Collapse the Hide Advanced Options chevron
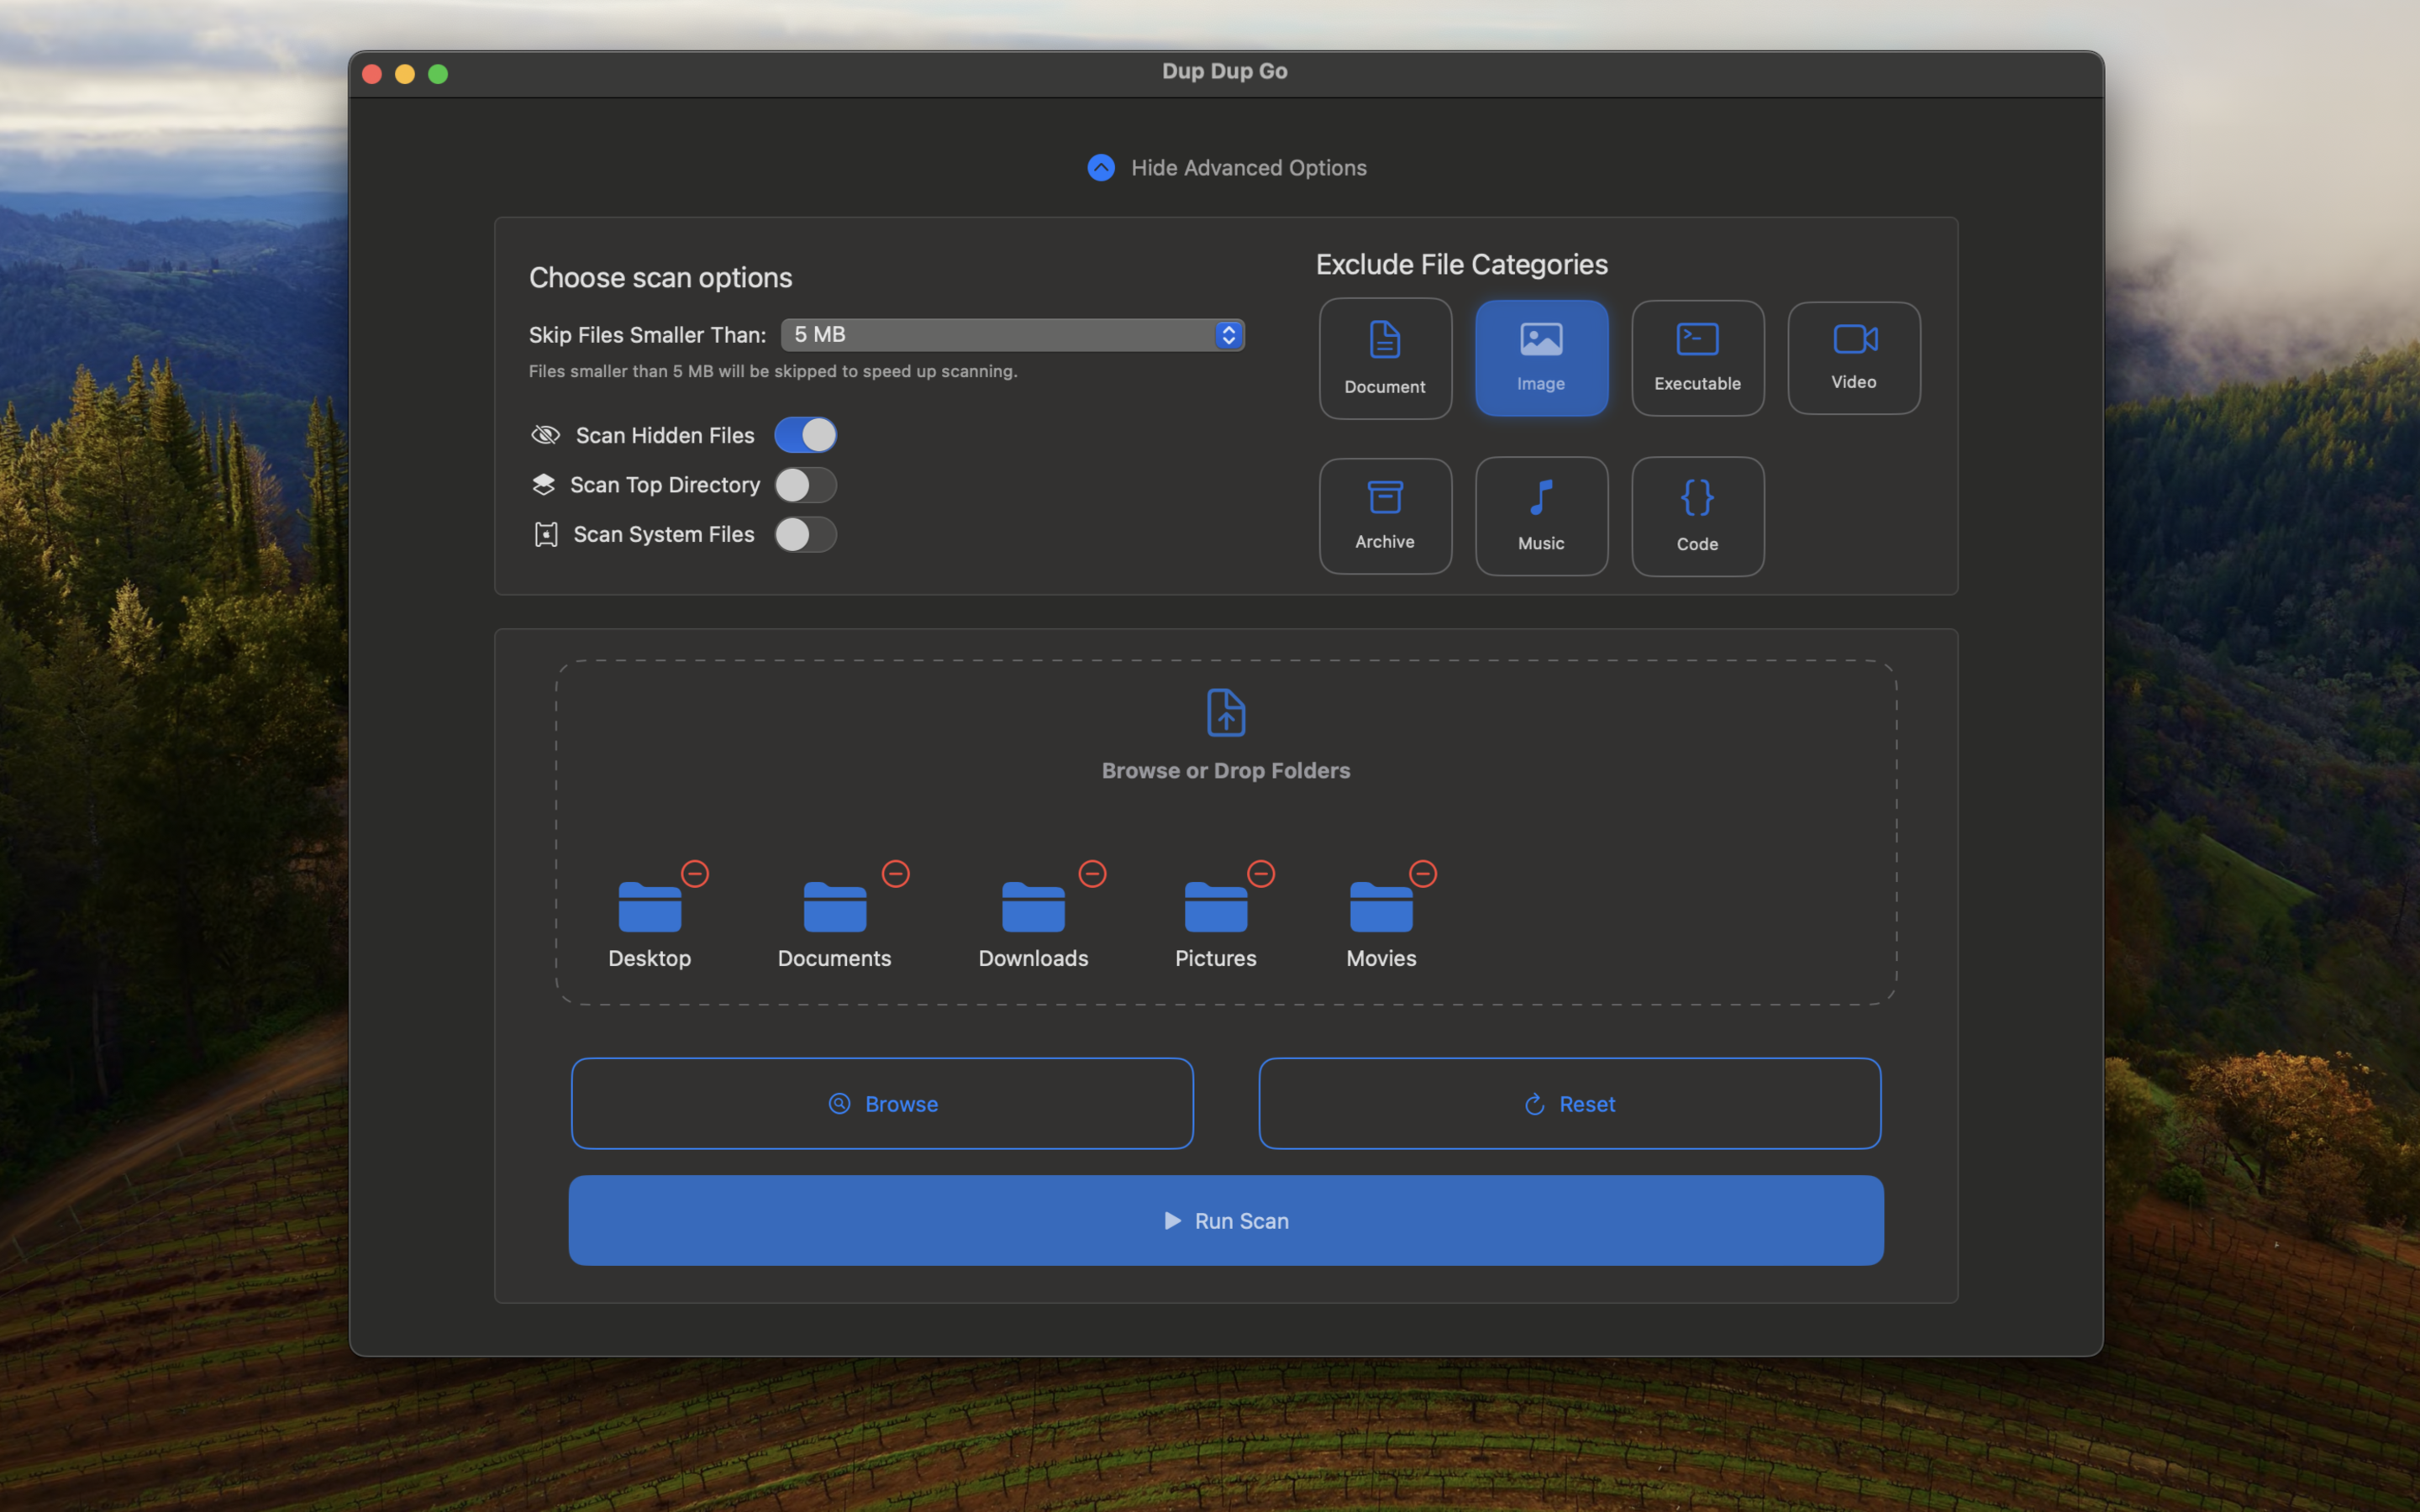Image resolution: width=2420 pixels, height=1512 pixels. (1101, 168)
